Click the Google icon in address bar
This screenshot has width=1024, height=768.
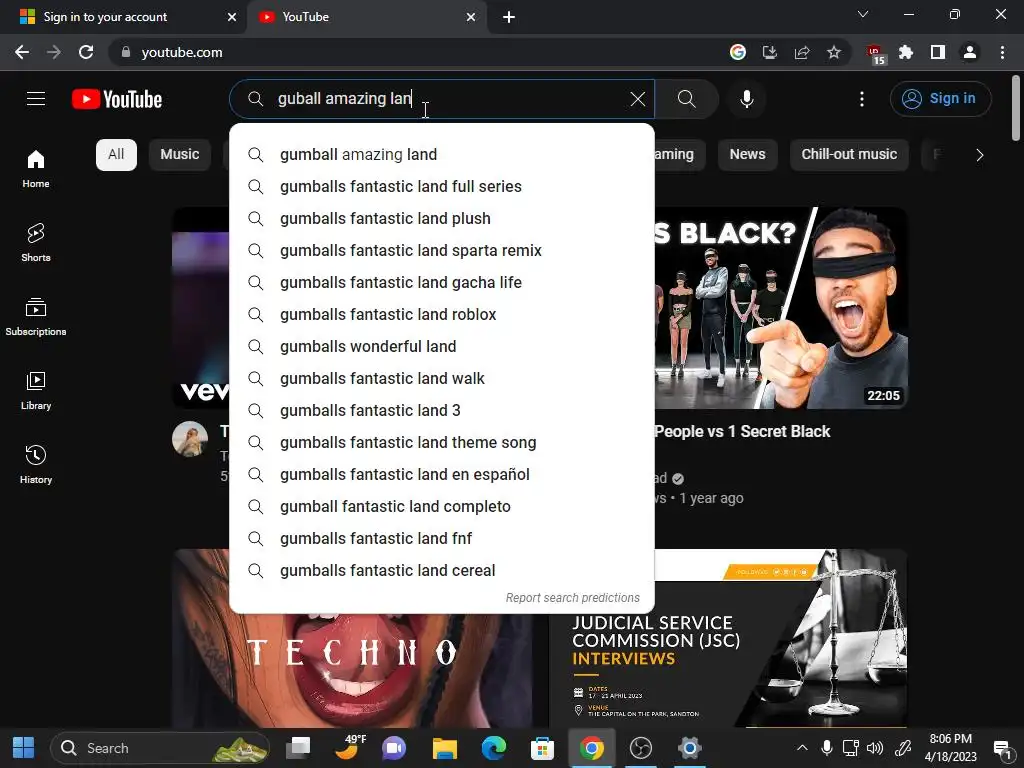point(738,52)
